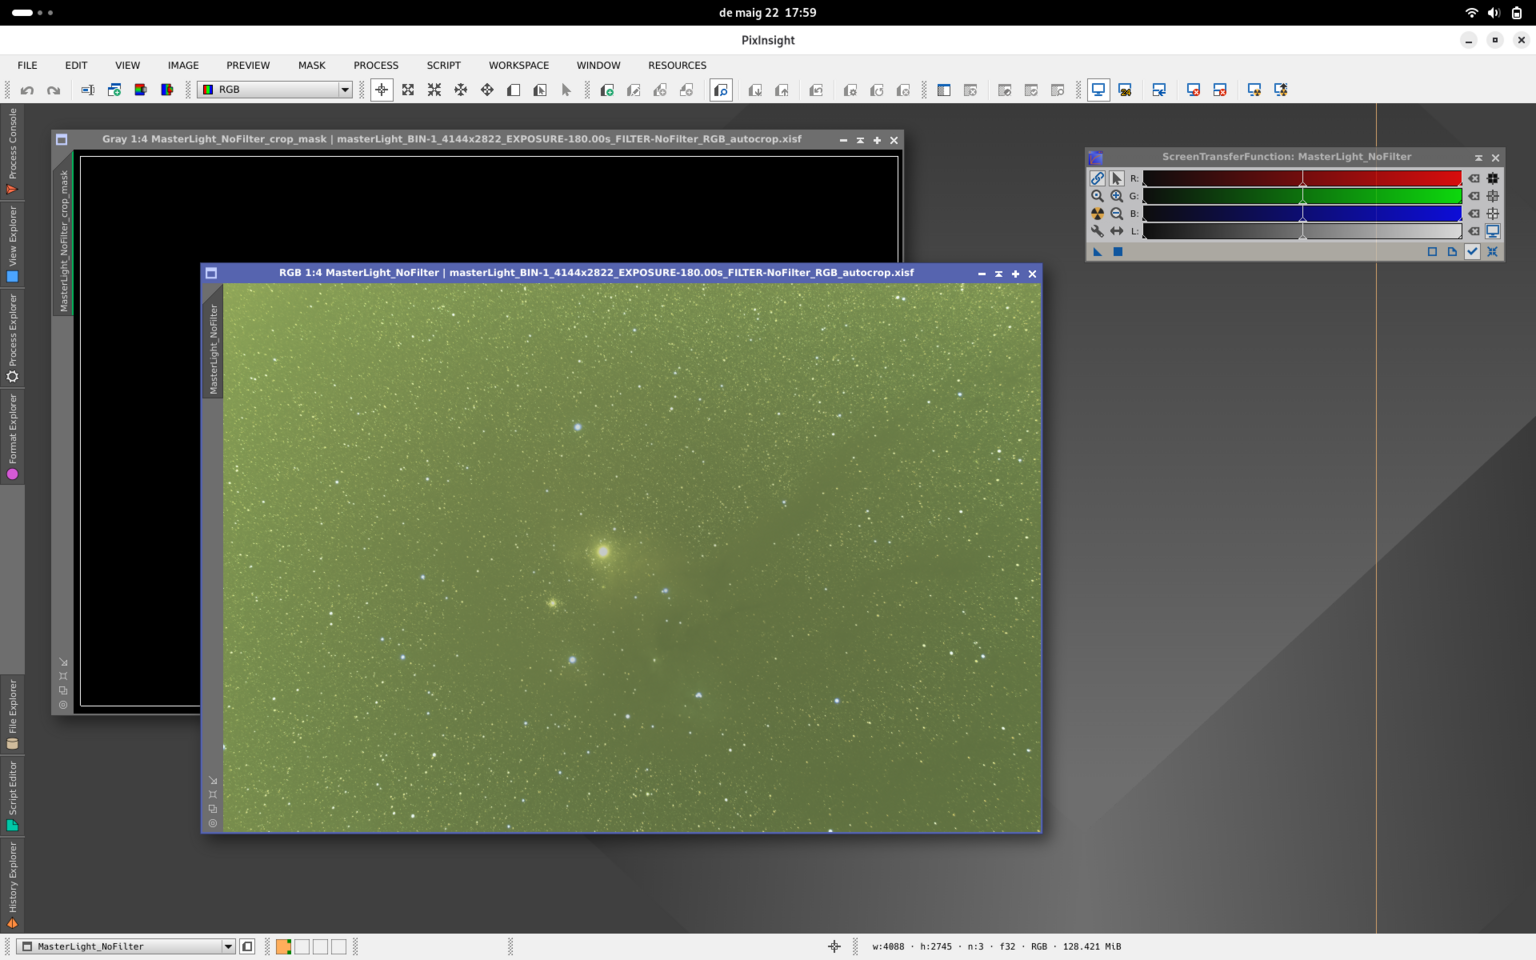The width and height of the screenshot is (1536, 960).
Task: Click the Zoom to Fit toolbar icon
Action: tap(408, 90)
